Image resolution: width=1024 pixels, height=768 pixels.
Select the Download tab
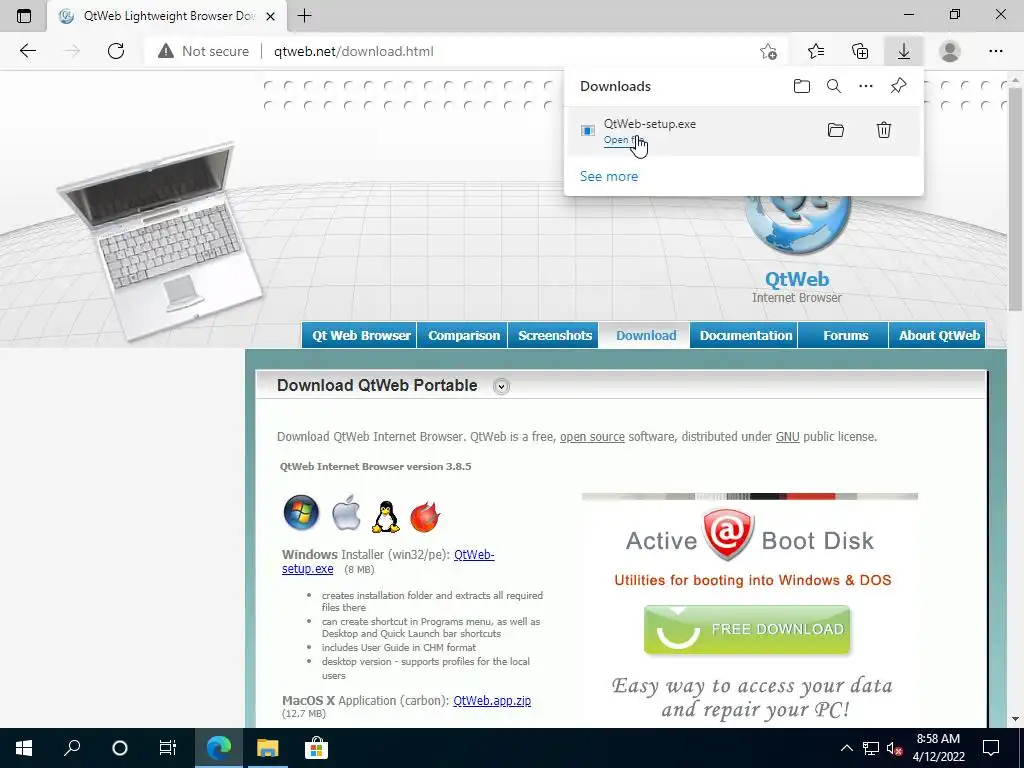[x=646, y=335]
